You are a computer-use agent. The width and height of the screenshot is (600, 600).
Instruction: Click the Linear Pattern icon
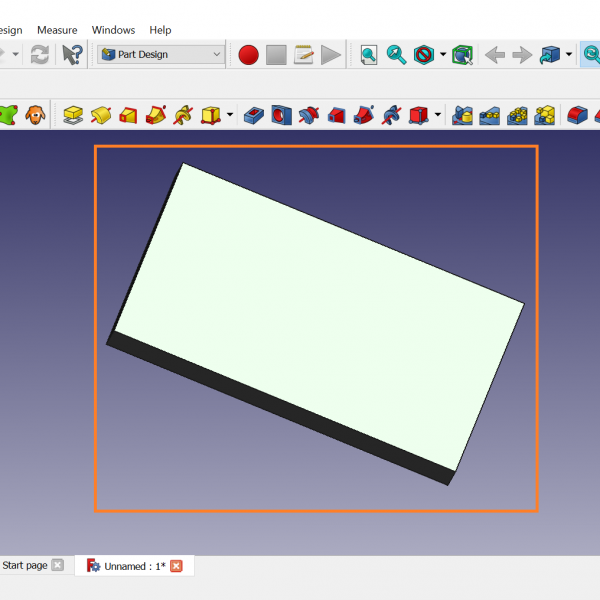click(489, 115)
